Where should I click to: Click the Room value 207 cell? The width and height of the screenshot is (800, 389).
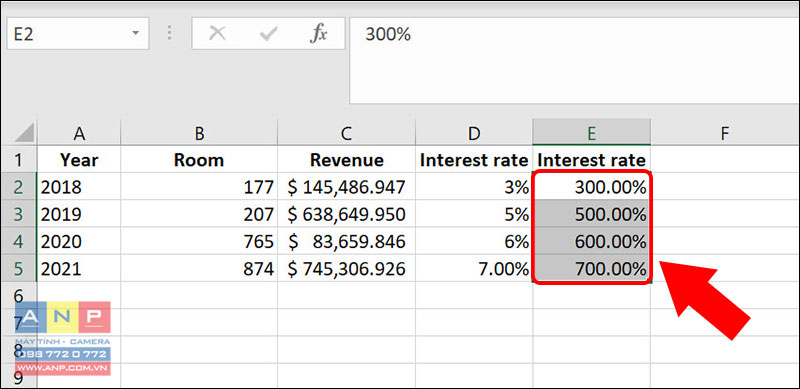tap(199, 214)
